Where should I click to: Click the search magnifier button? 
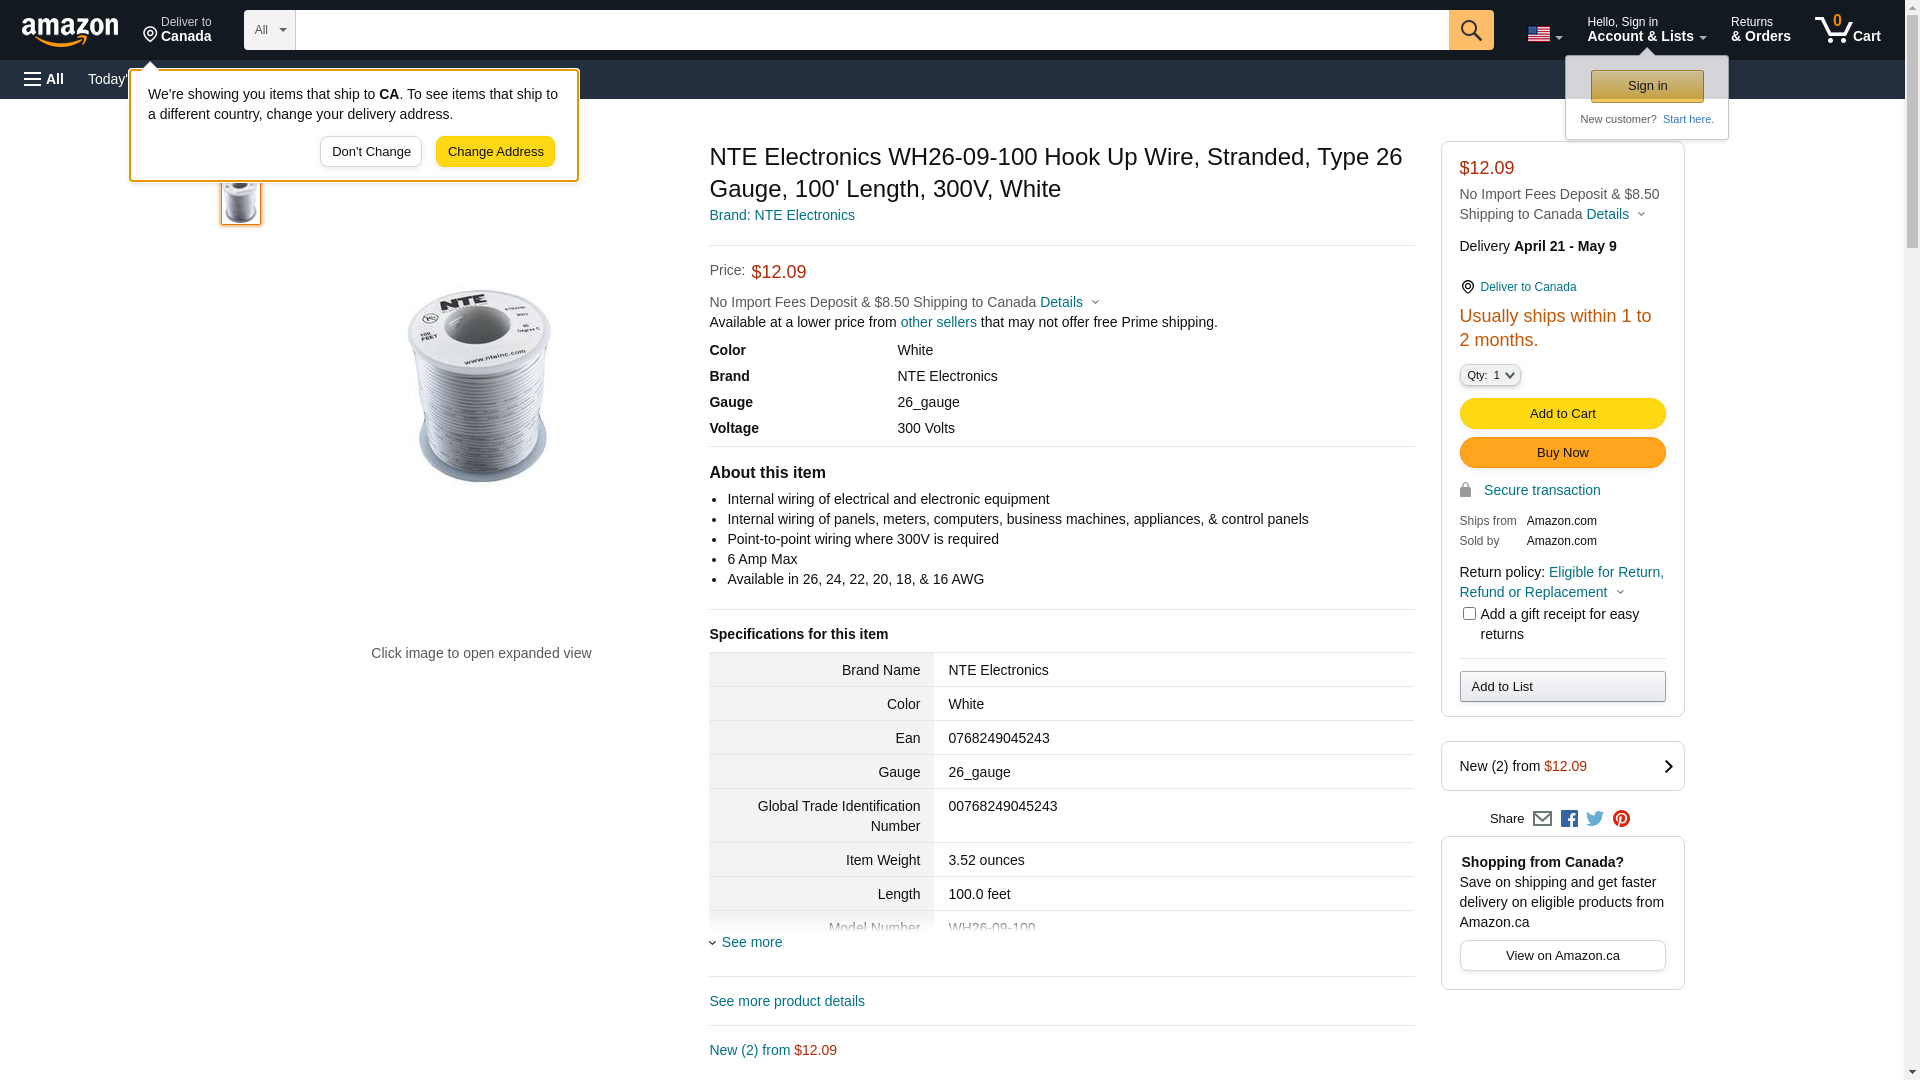(x=1471, y=30)
